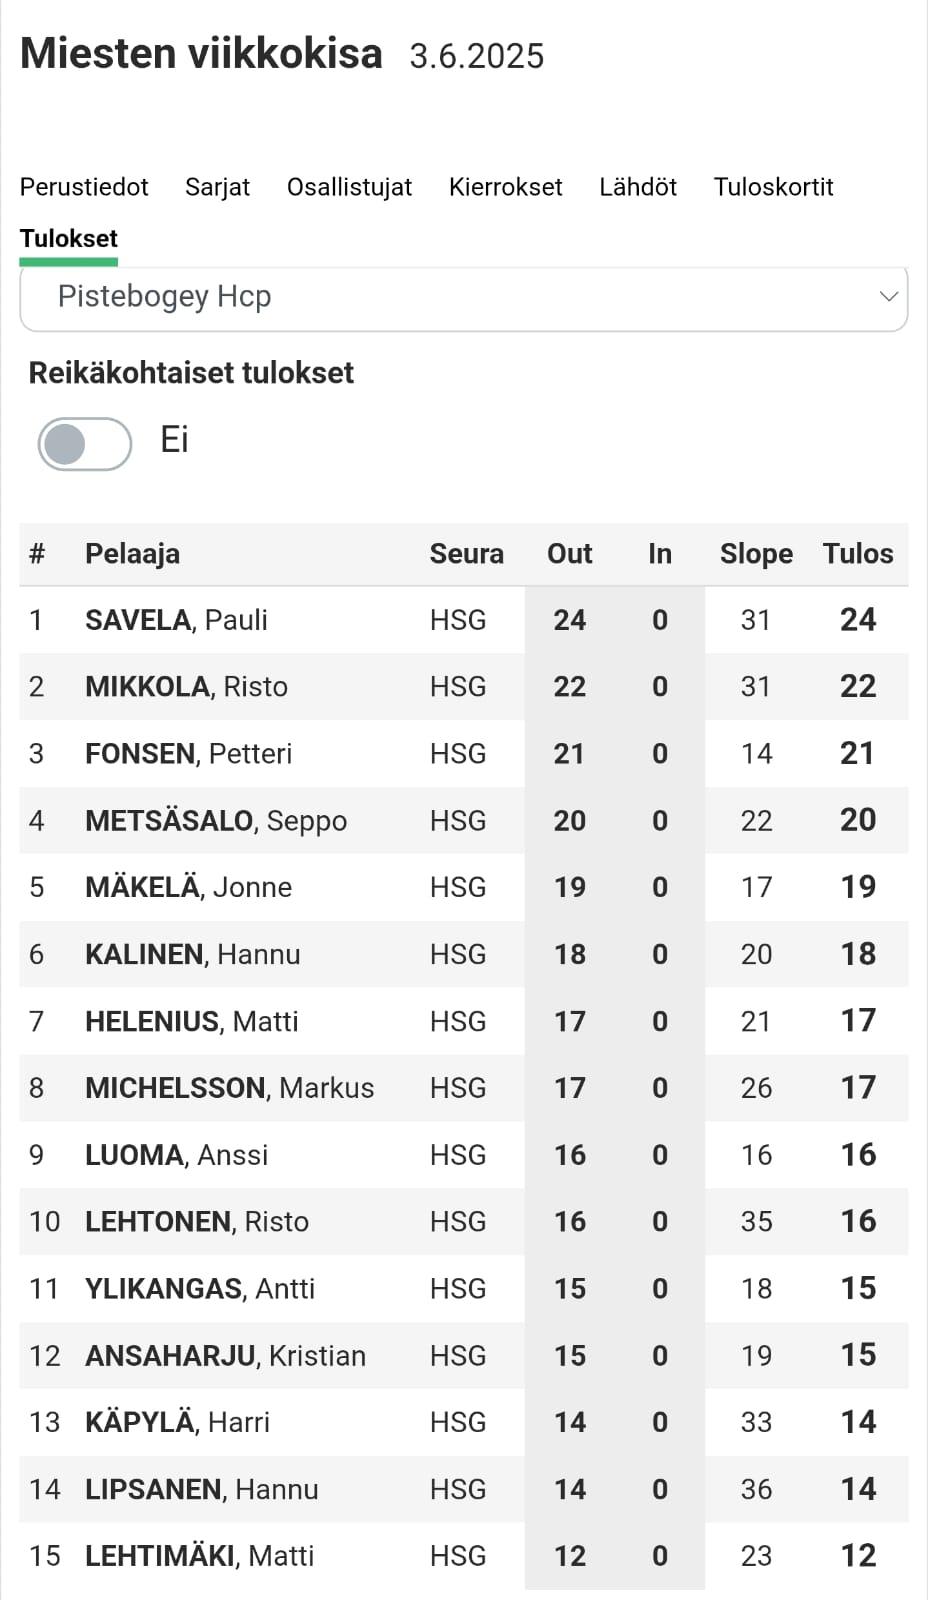The width and height of the screenshot is (928, 1600).
Task: Open the Pistebogey Hcp dropdown
Action: (464, 297)
